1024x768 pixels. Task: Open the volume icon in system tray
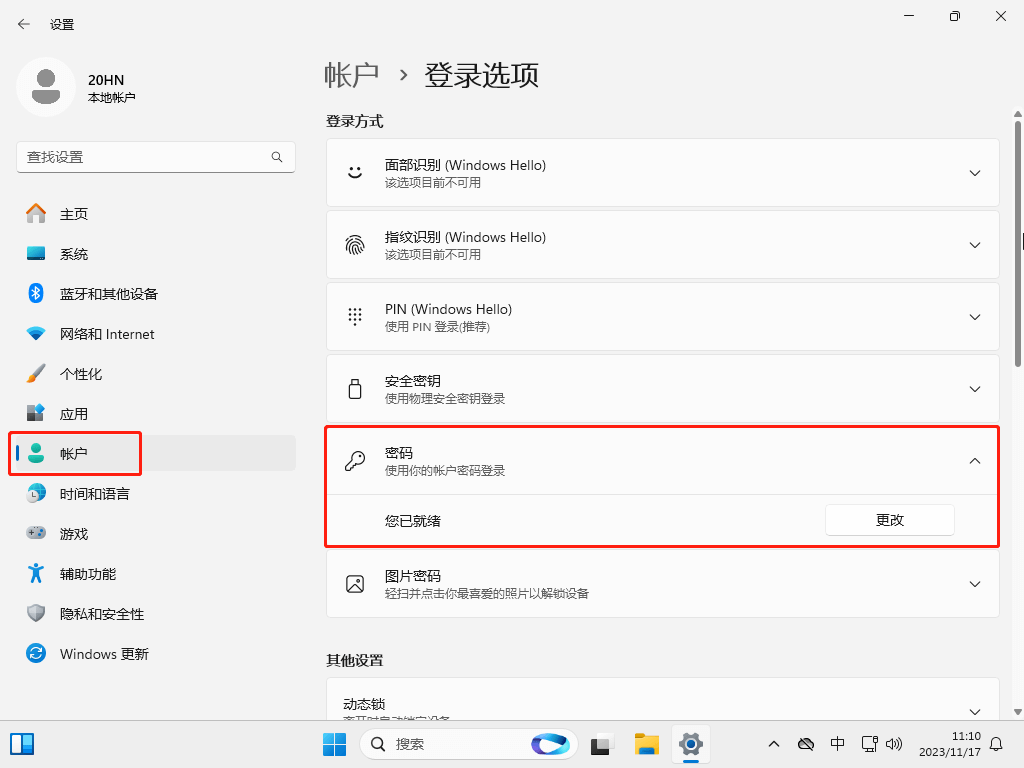[x=893, y=744]
